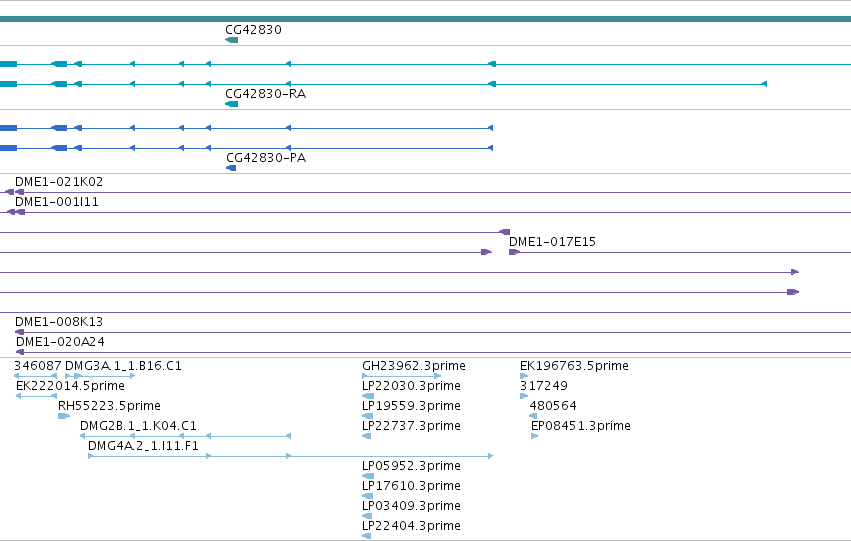Click the 346087 feature label
The image size is (851, 541).
point(38,366)
